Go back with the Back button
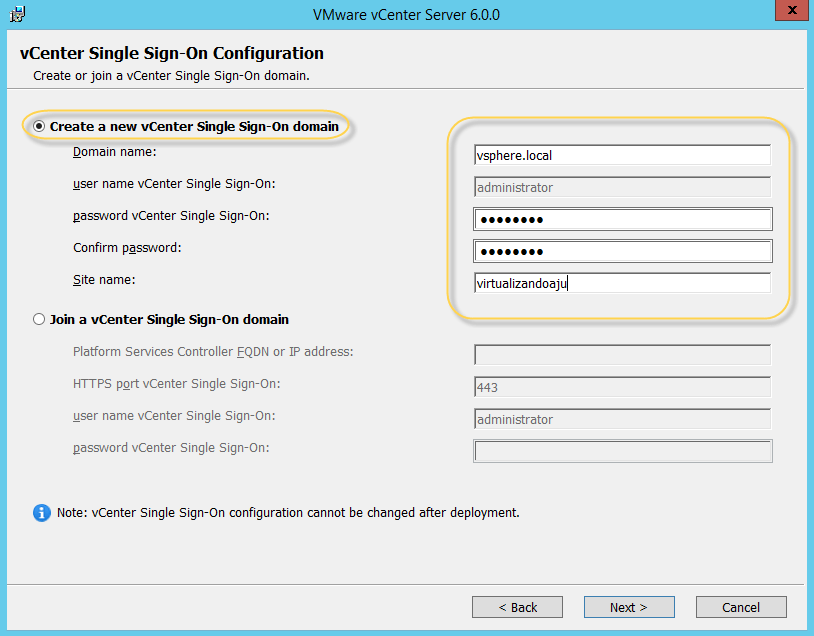The width and height of the screenshot is (814, 636). coord(518,607)
